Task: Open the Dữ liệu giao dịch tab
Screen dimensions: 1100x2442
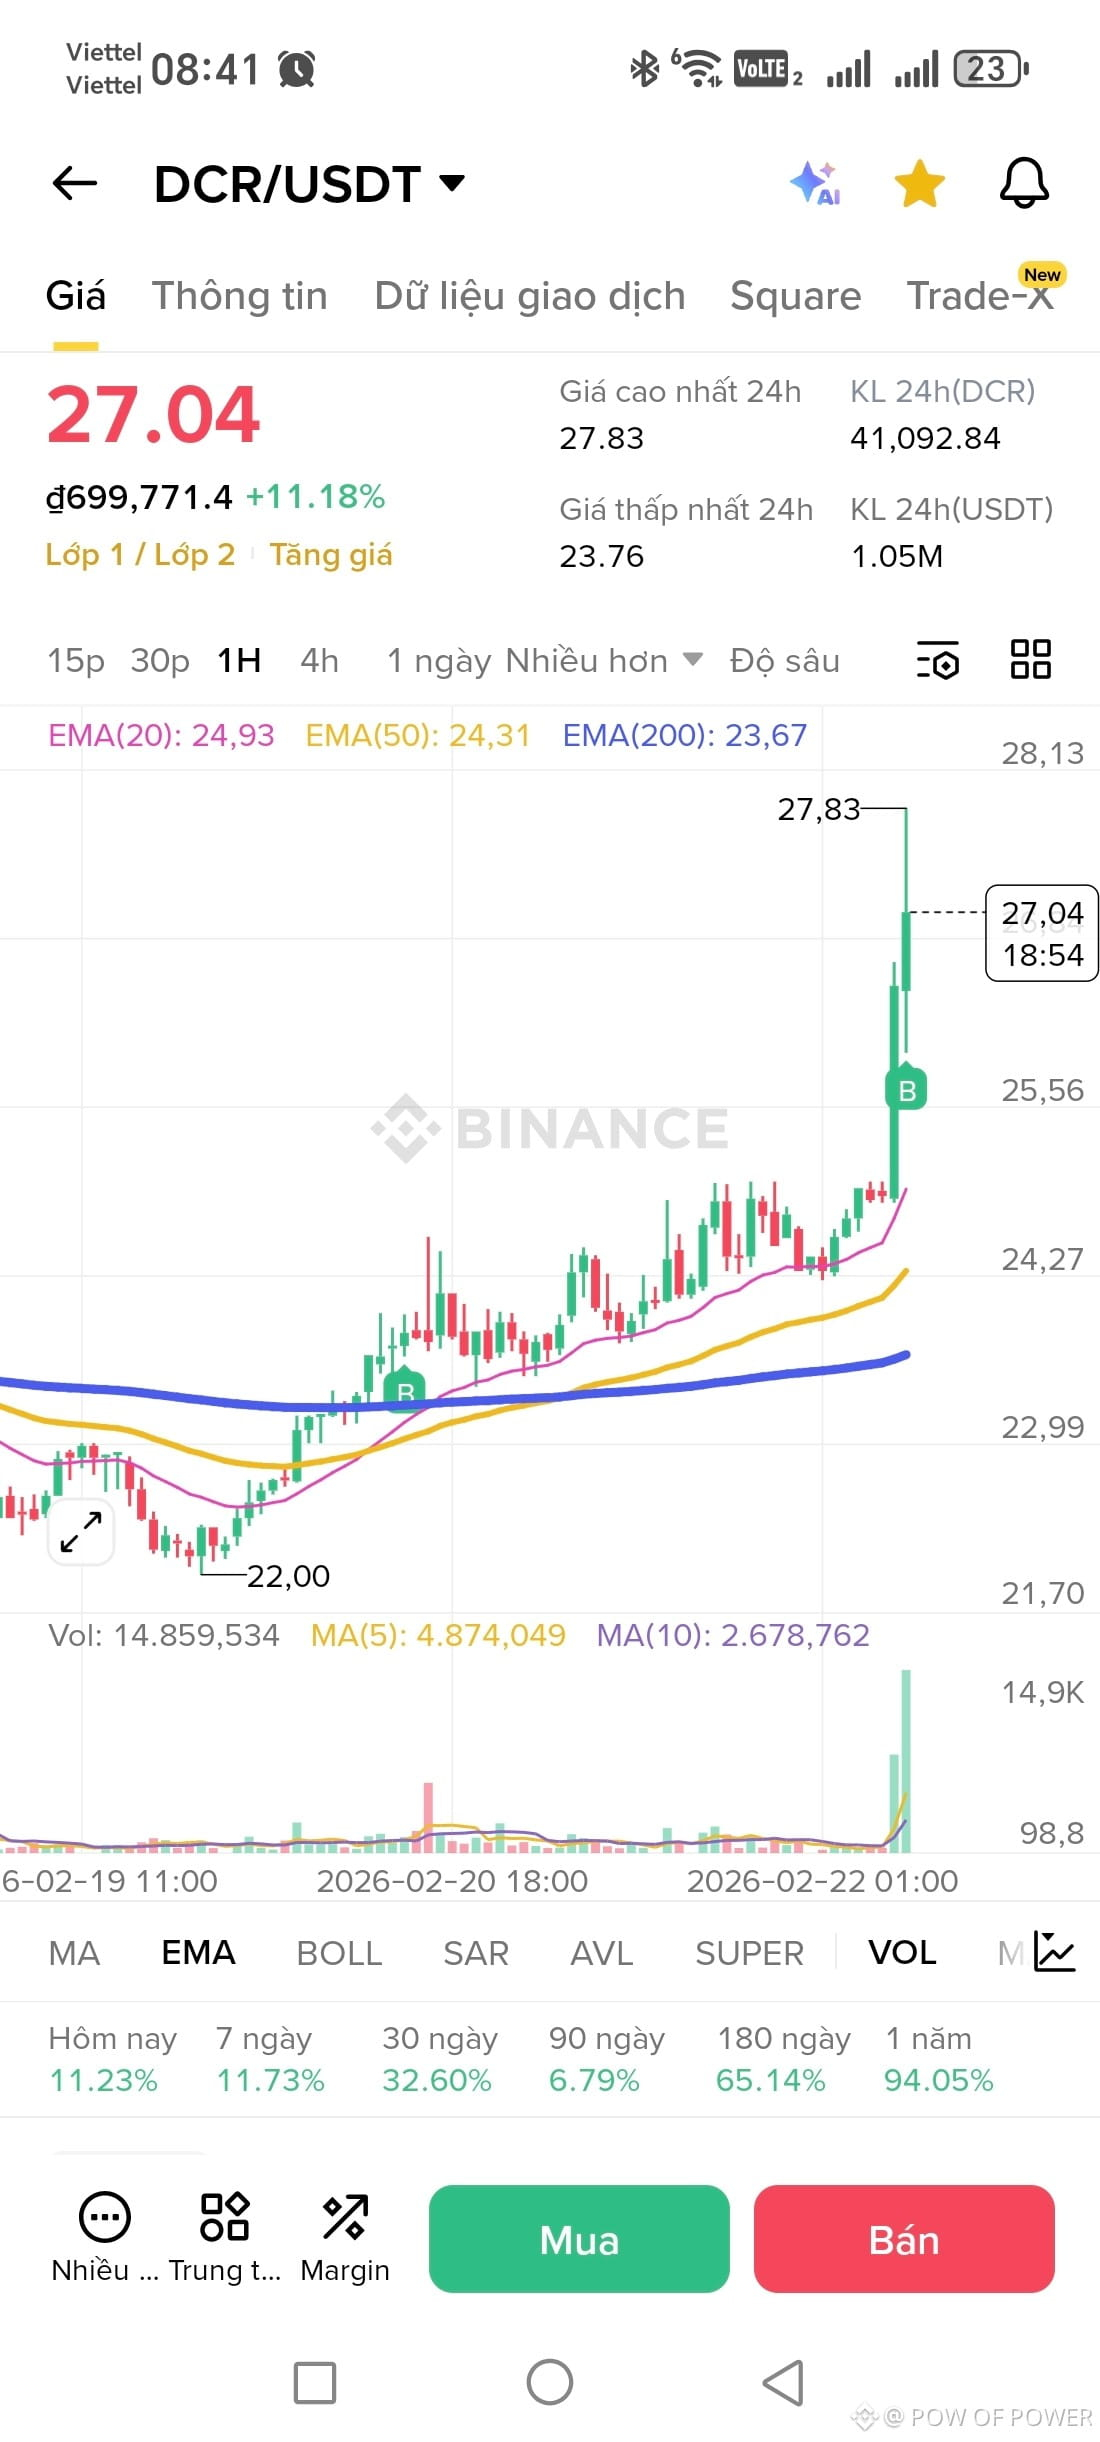Action: (530, 296)
